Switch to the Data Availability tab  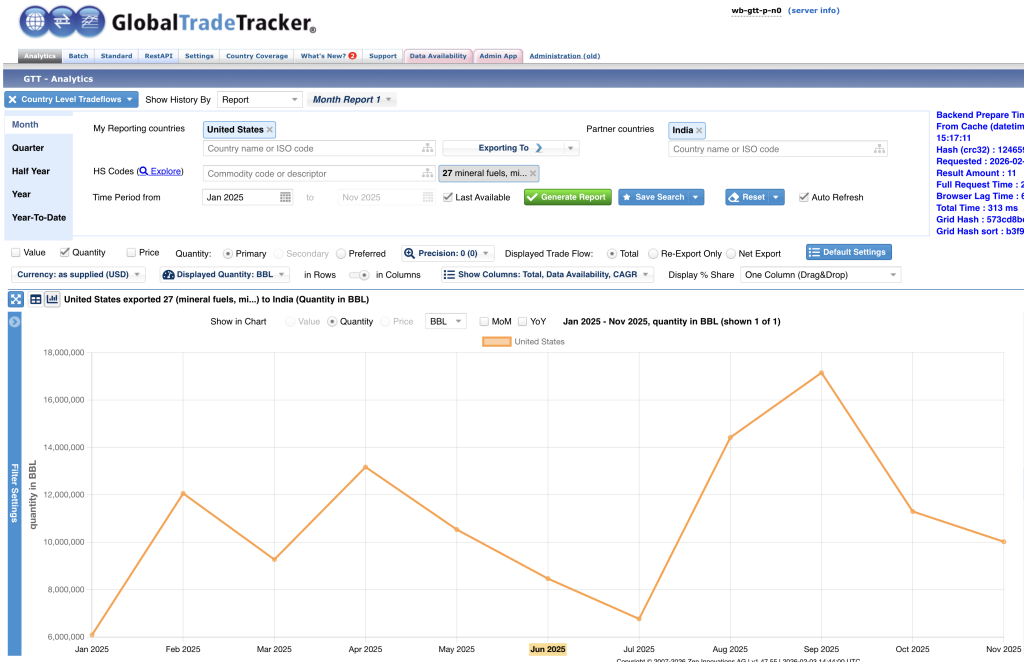click(x=438, y=56)
